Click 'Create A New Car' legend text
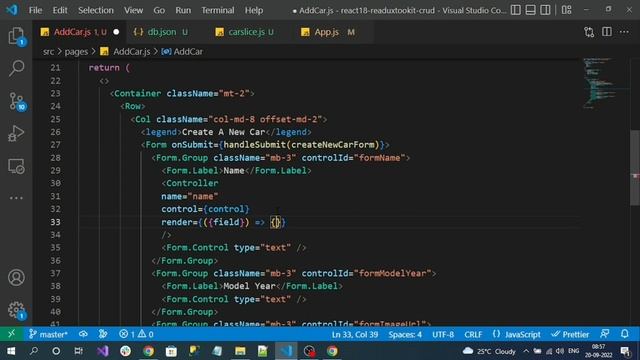 (x=223, y=132)
